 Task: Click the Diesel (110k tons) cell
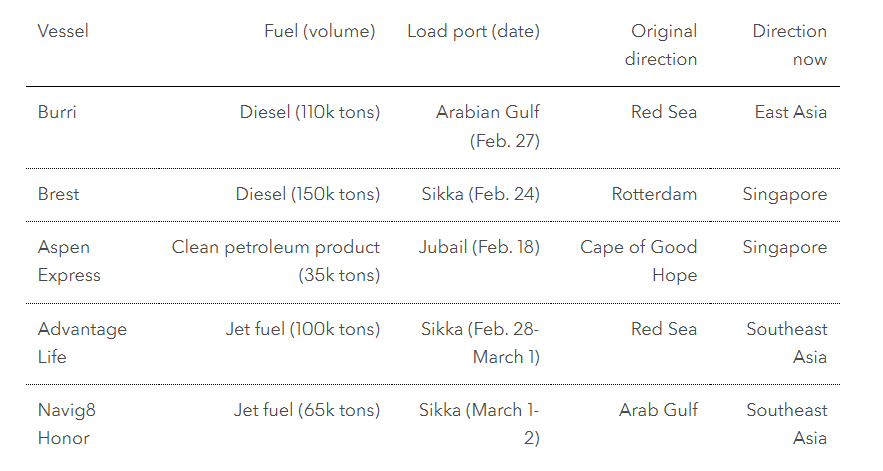(x=309, y=112)
